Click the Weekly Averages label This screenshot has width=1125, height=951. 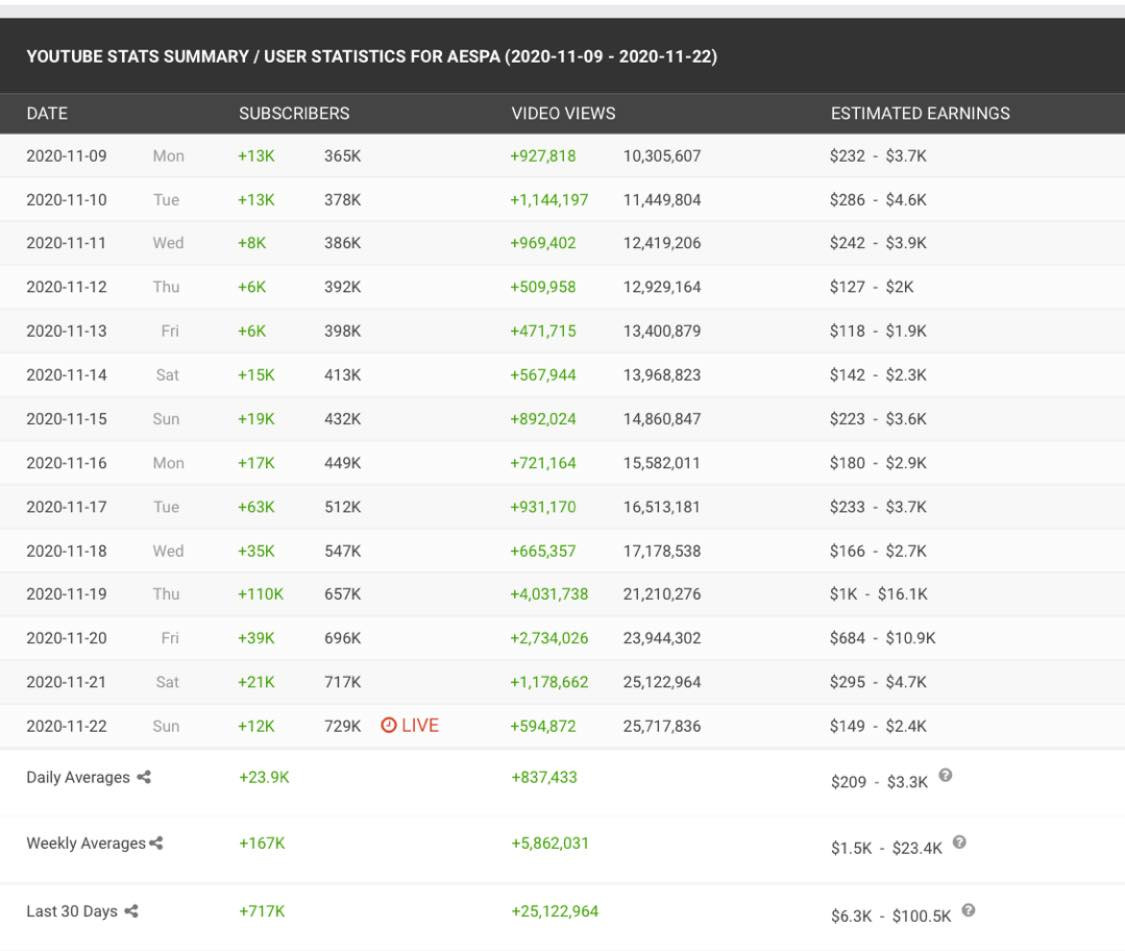pos(85,844)
